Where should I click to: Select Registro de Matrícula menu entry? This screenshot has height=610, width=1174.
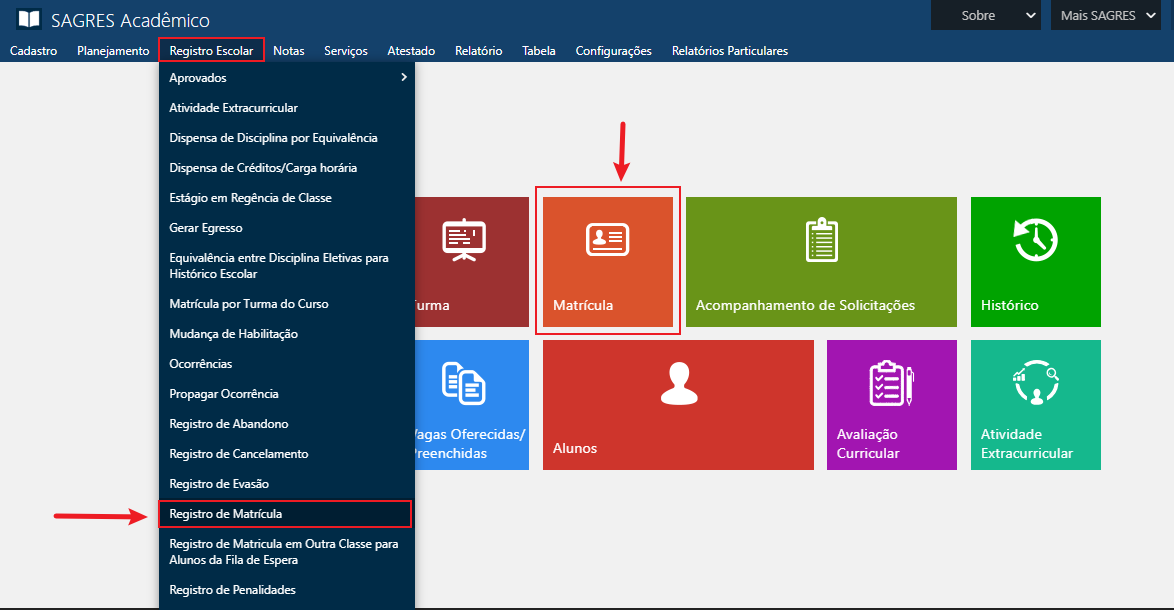226,514
